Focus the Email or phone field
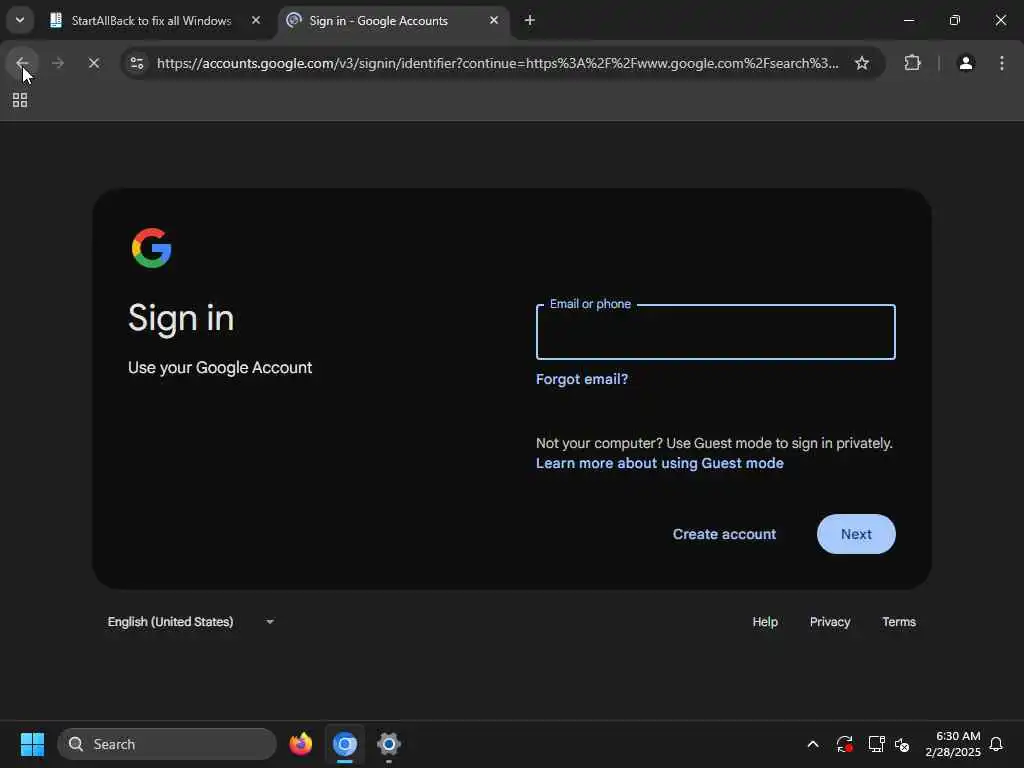The image size is (1024, 768). [x=716, y=332]
